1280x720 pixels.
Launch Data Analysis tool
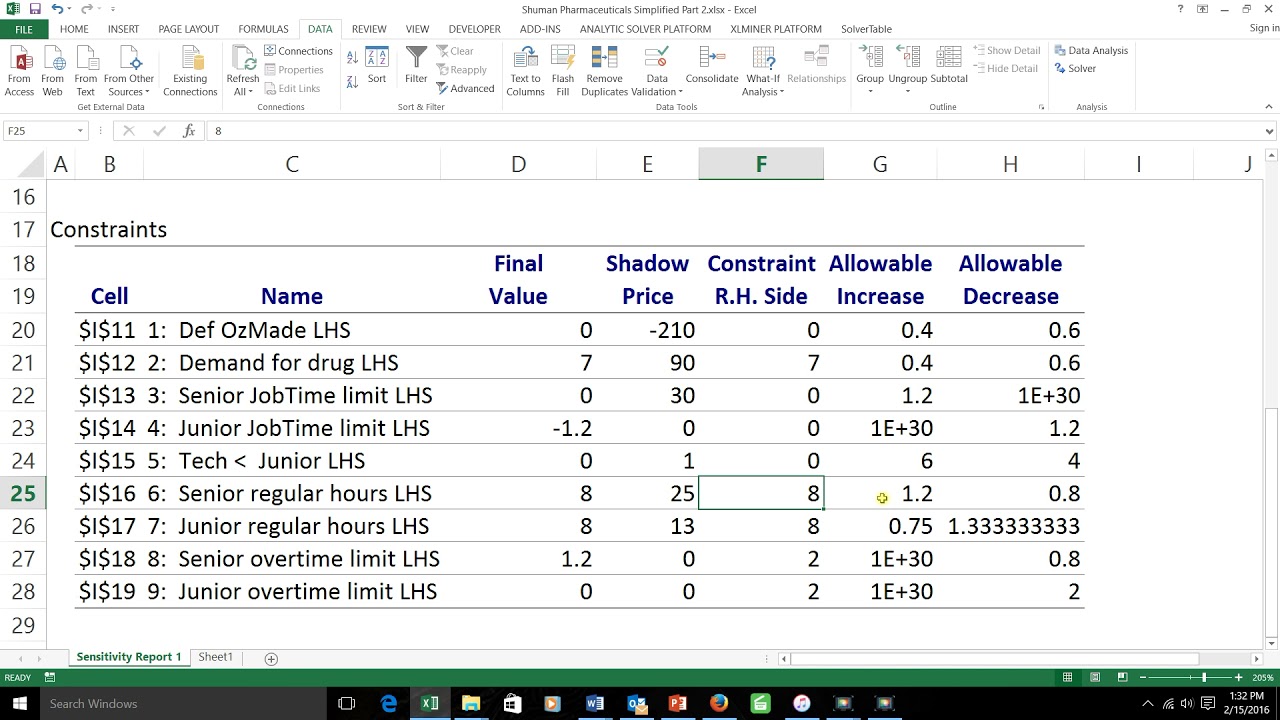(x=1091, y=50)
